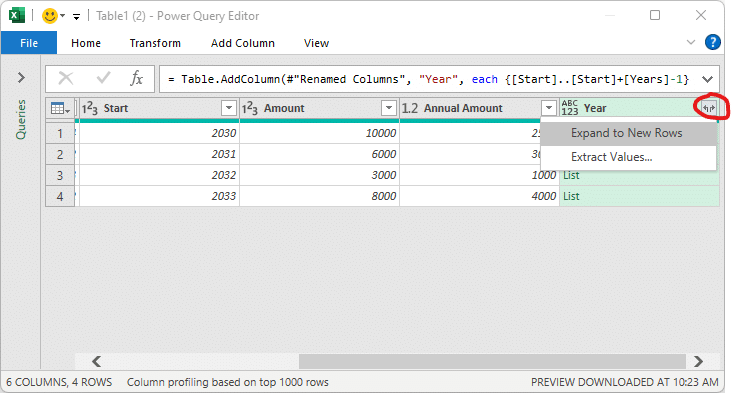The height and width of the screenshot is (393, 732).
Task: Open the table options icon in grid corner
Action: pos(60,108)
